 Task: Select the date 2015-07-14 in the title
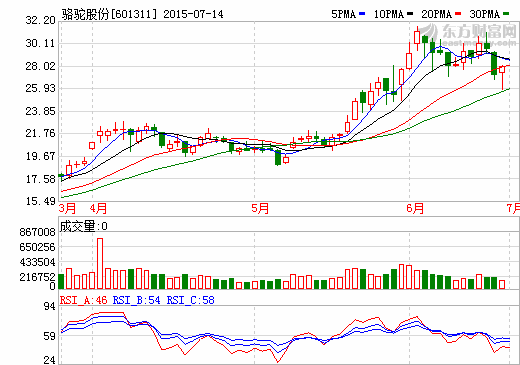[193, 14]
